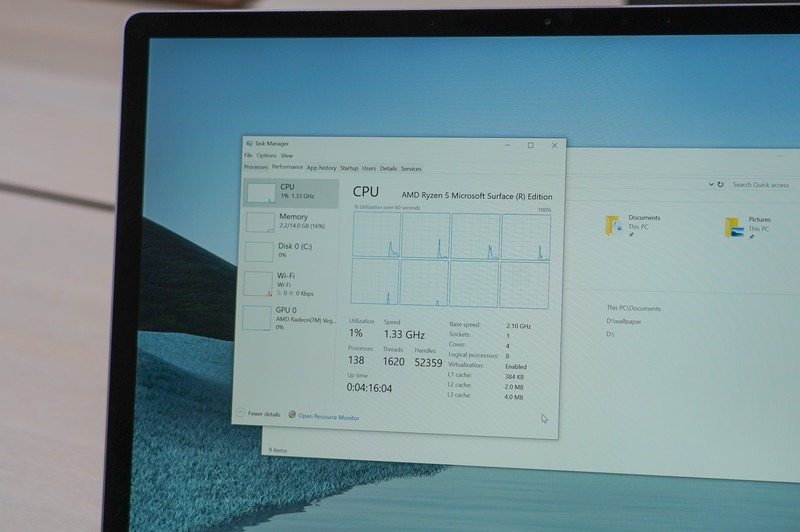Minimize the Task Manager window
The width and height of the screenshot is (800, 532).
[x=508, y=145]
